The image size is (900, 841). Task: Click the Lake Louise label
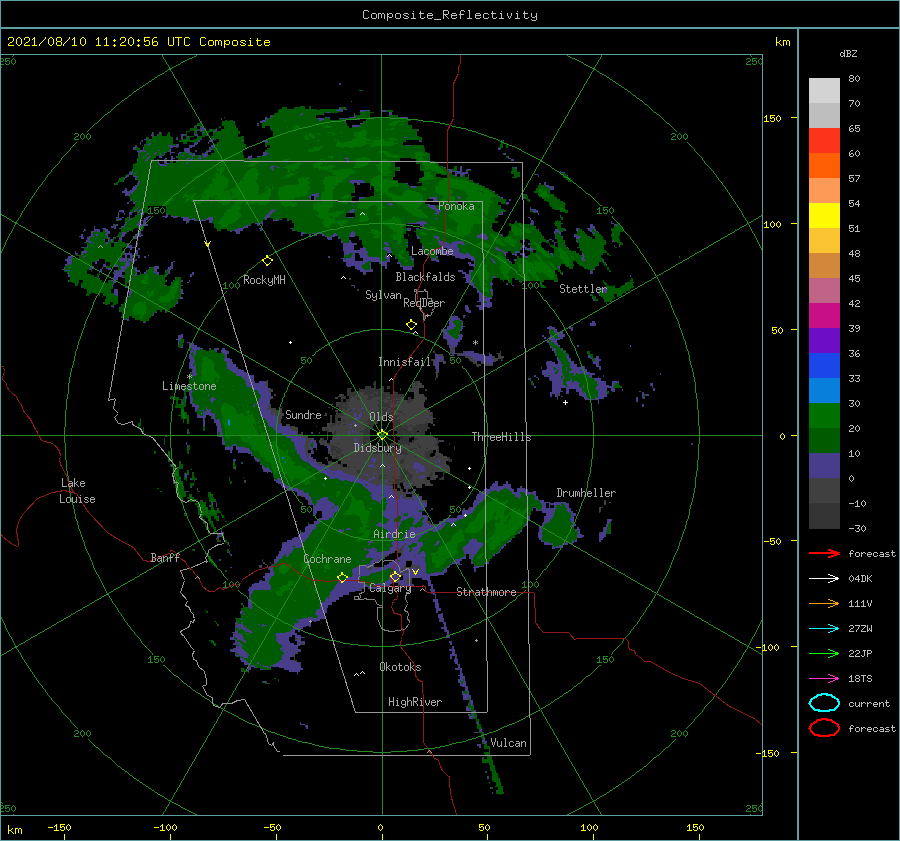click(77, 491)
